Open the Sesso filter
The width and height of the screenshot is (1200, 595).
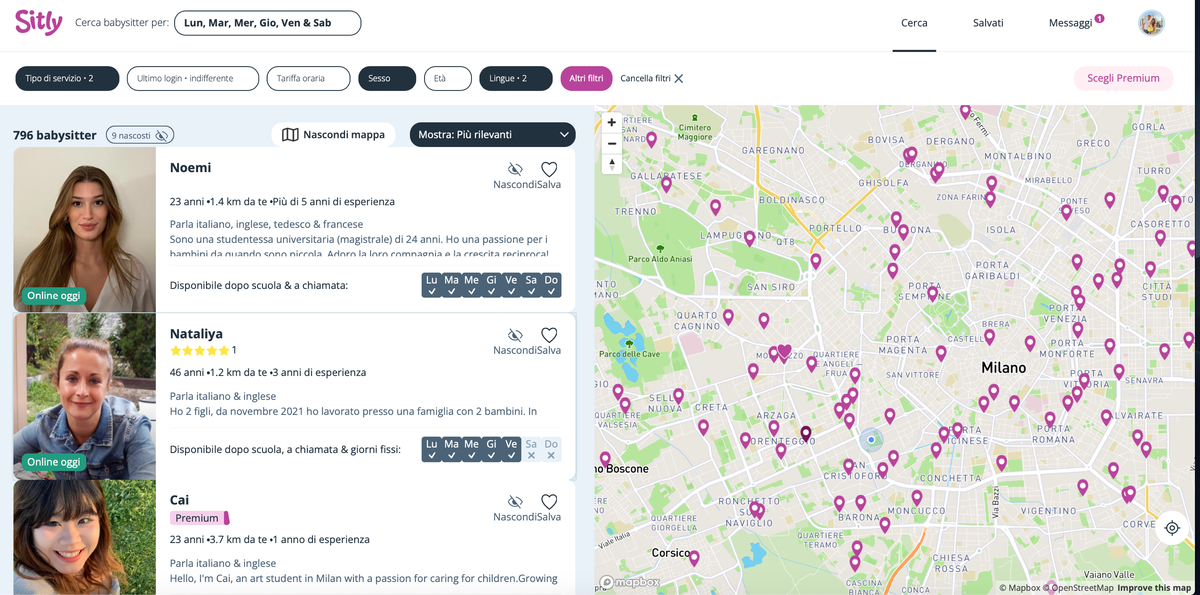(387, 78)
